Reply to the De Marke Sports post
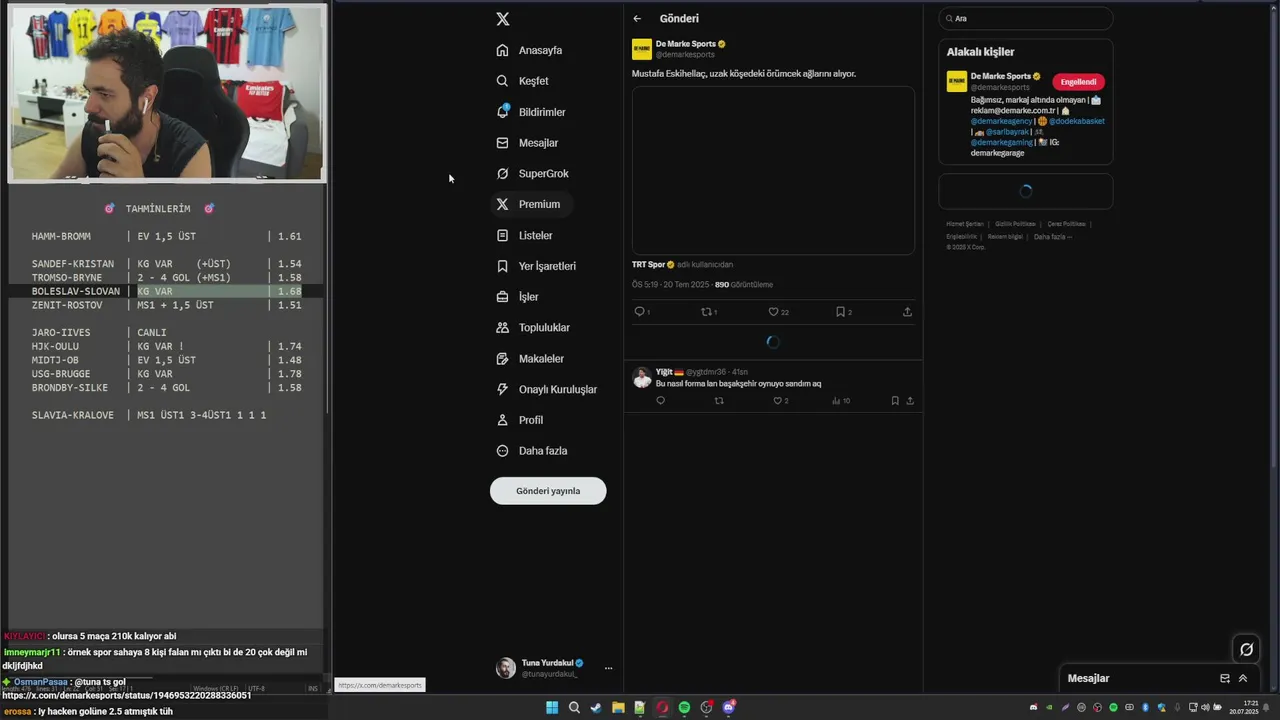 click(639, 312)
